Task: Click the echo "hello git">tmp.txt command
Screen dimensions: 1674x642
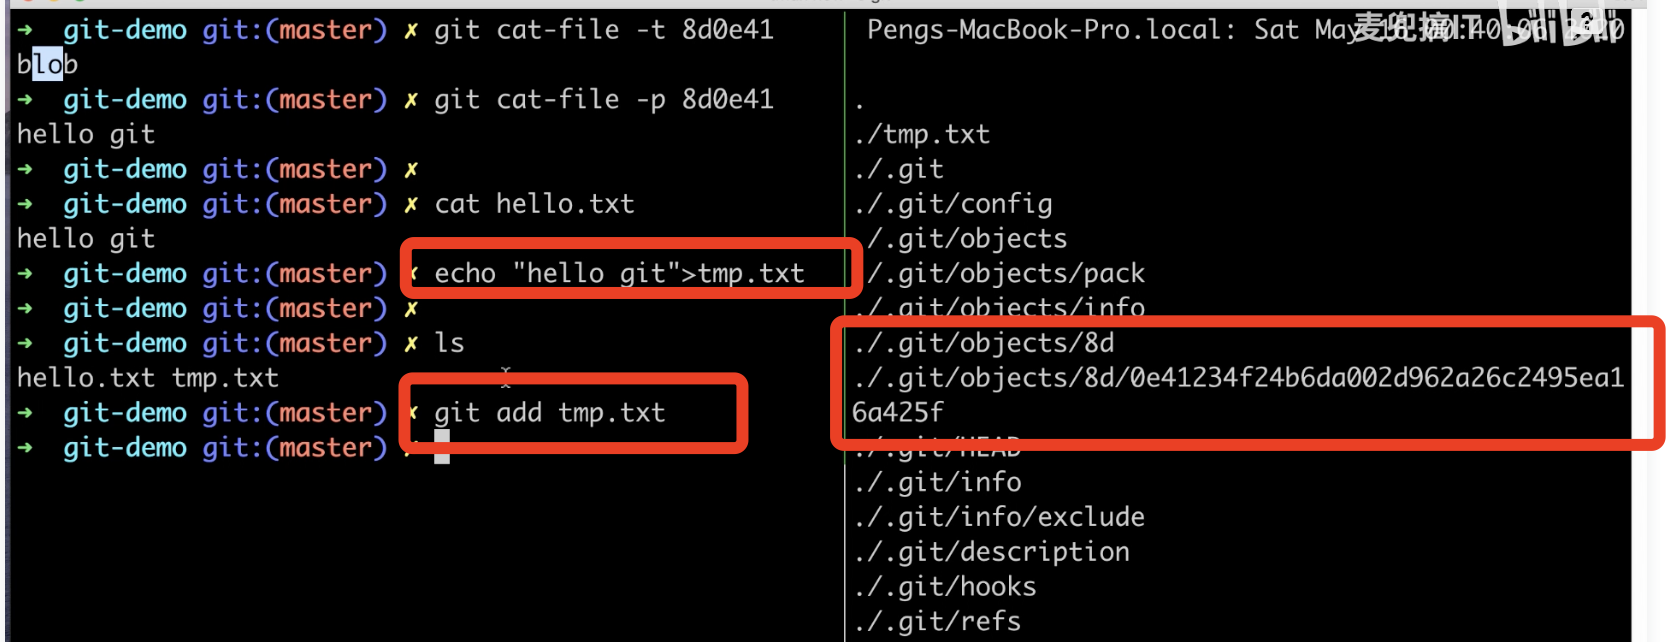Action: (619, 273)
